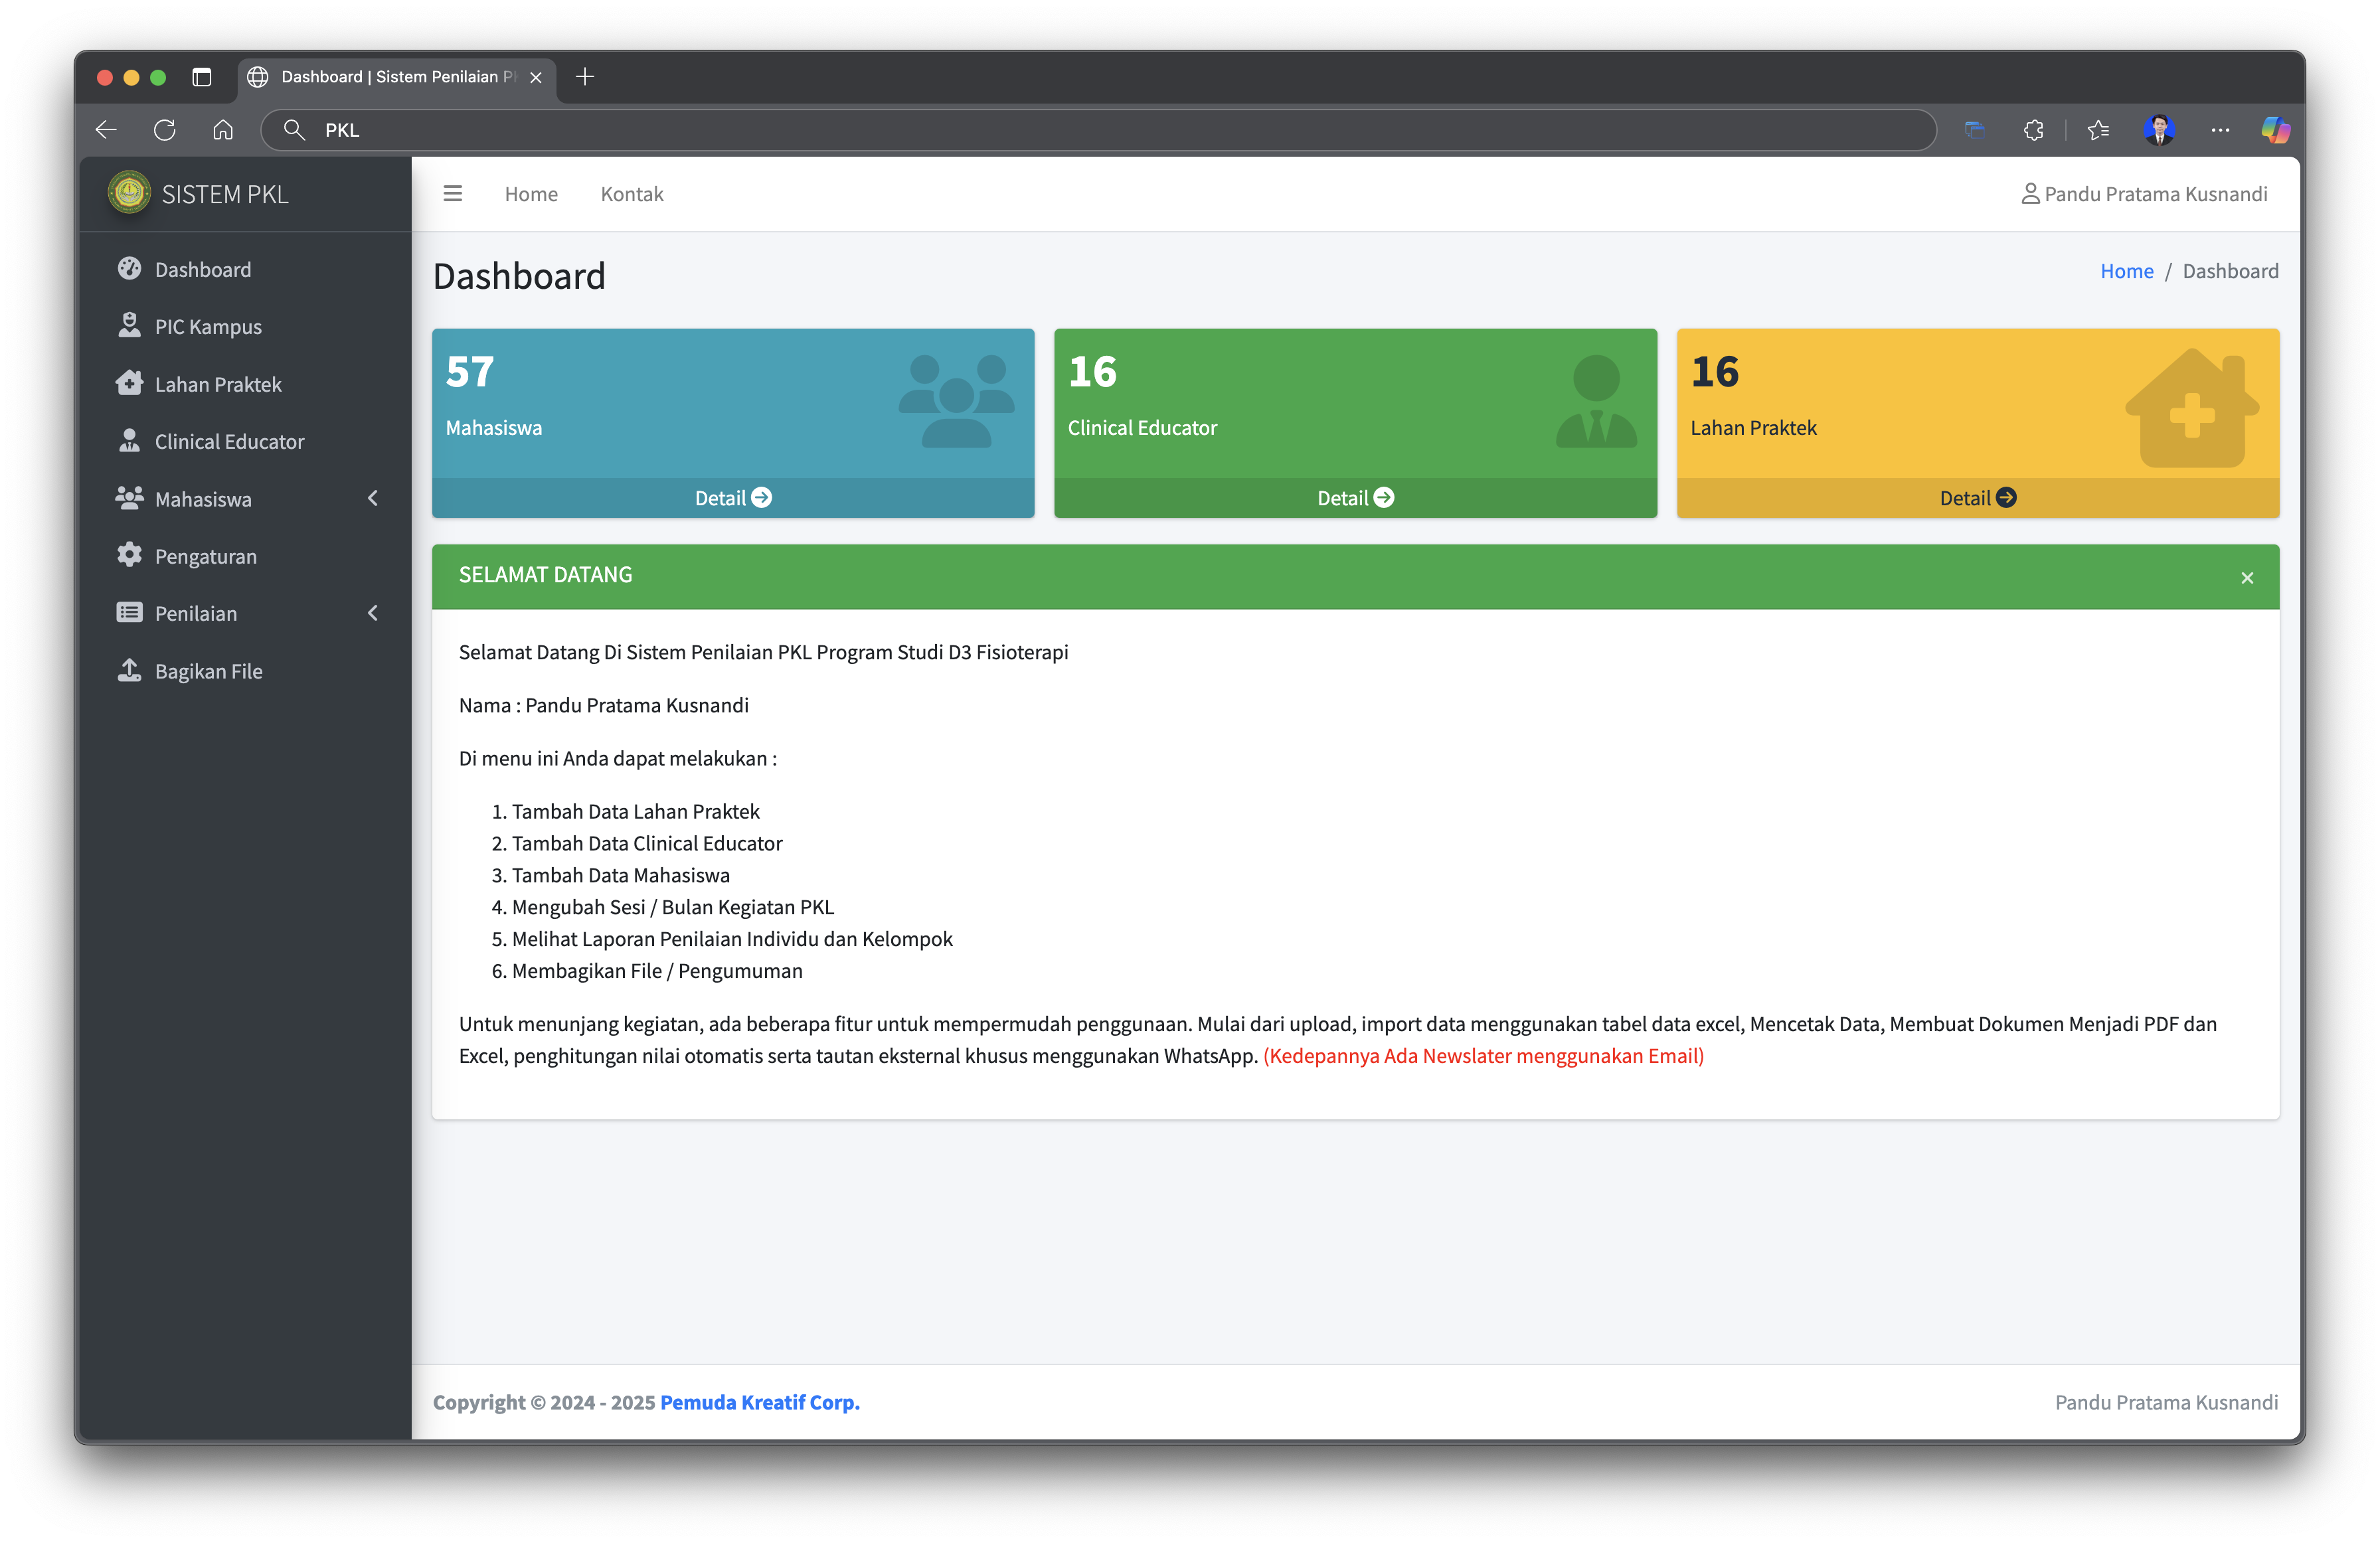Click Kontak in top navbar
Viewport: 2380px width, 1543px height.
pyautogui.click(x=631, y=194)
